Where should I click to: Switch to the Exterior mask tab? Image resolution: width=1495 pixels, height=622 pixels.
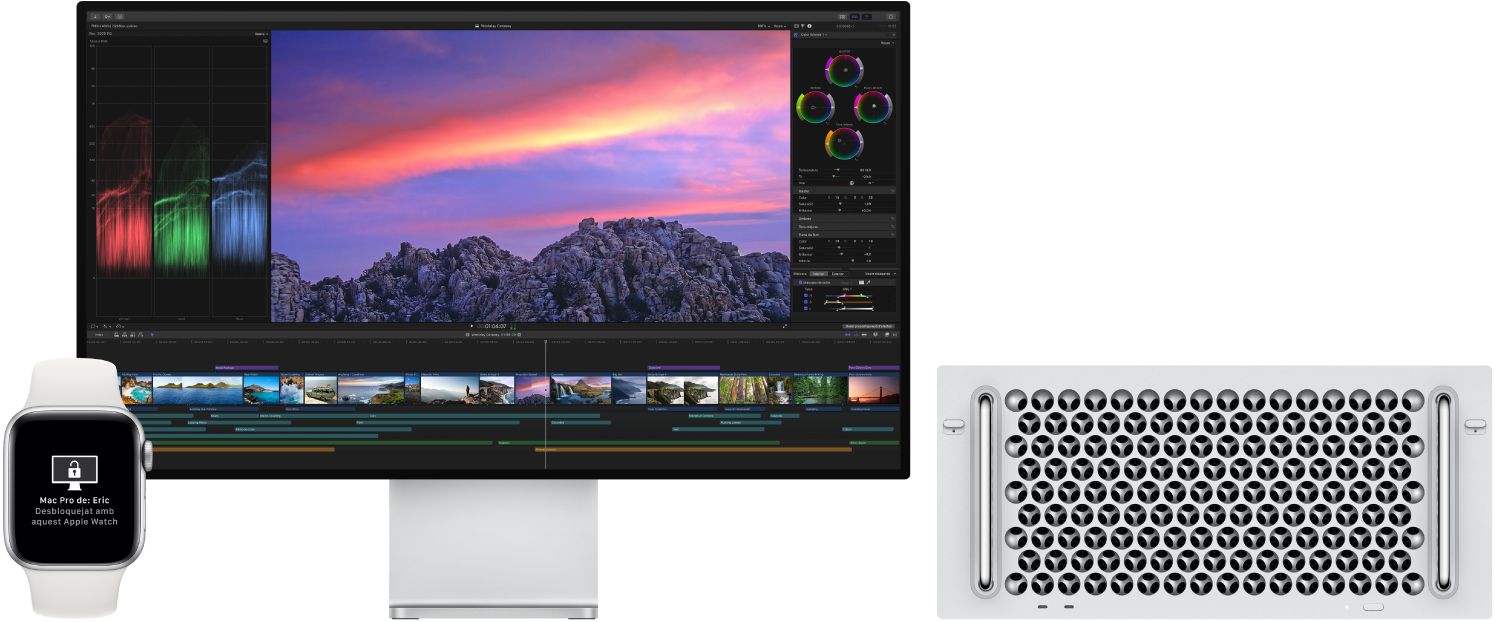838,274
